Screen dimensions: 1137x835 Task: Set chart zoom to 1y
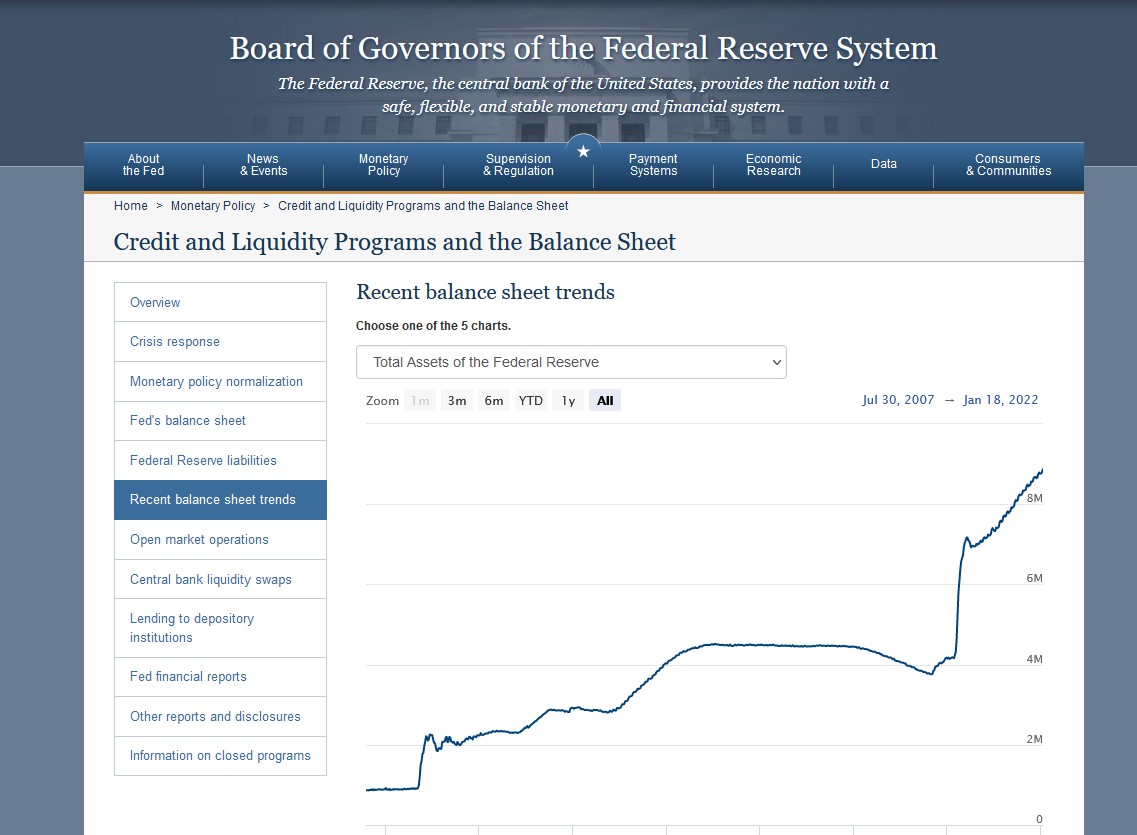(568, 400)
